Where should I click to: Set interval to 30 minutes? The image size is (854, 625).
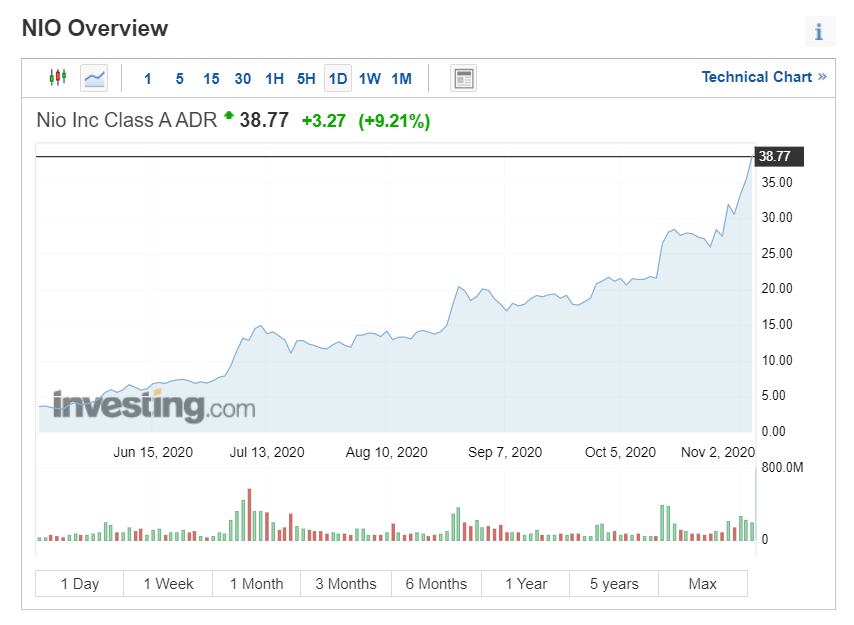point(243,79)
